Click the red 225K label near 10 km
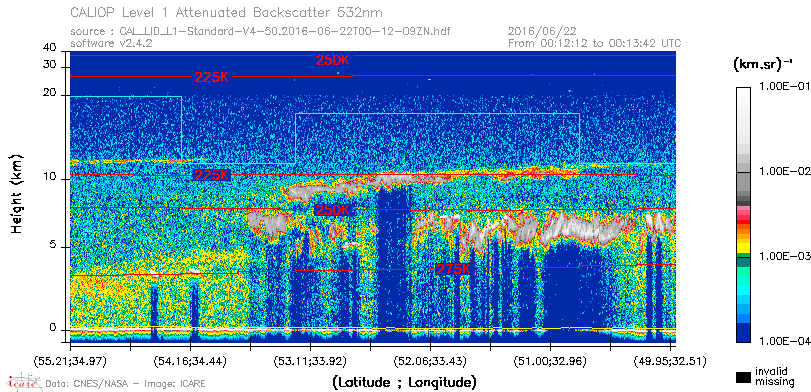 pos(212,175)
